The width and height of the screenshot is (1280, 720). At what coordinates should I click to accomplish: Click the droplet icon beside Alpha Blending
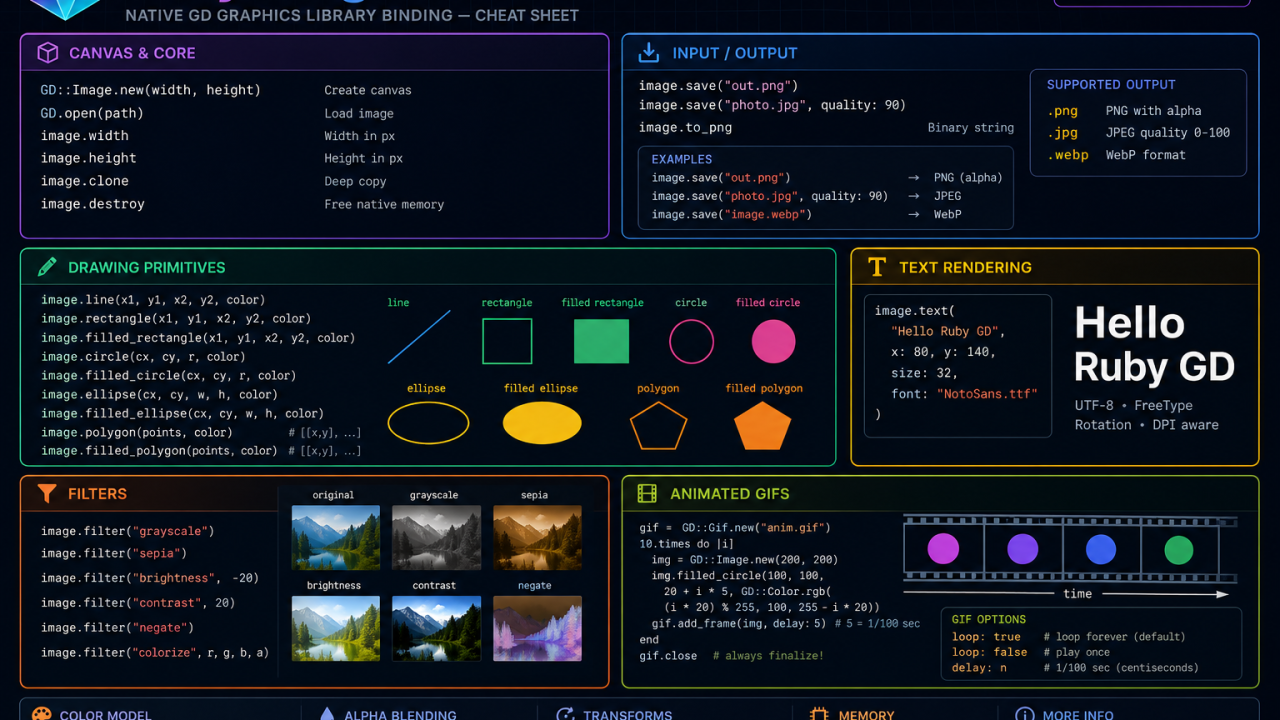[x=326, y=715]
